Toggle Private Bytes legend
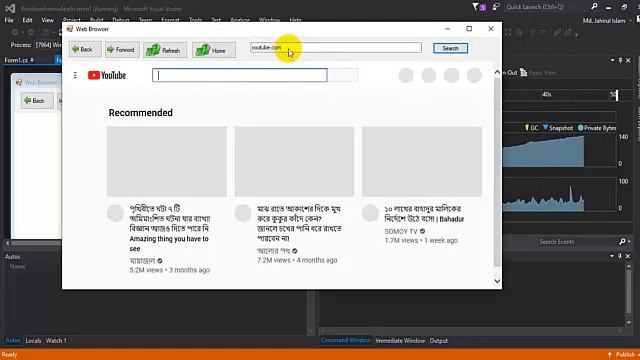 tap(597, 128)
